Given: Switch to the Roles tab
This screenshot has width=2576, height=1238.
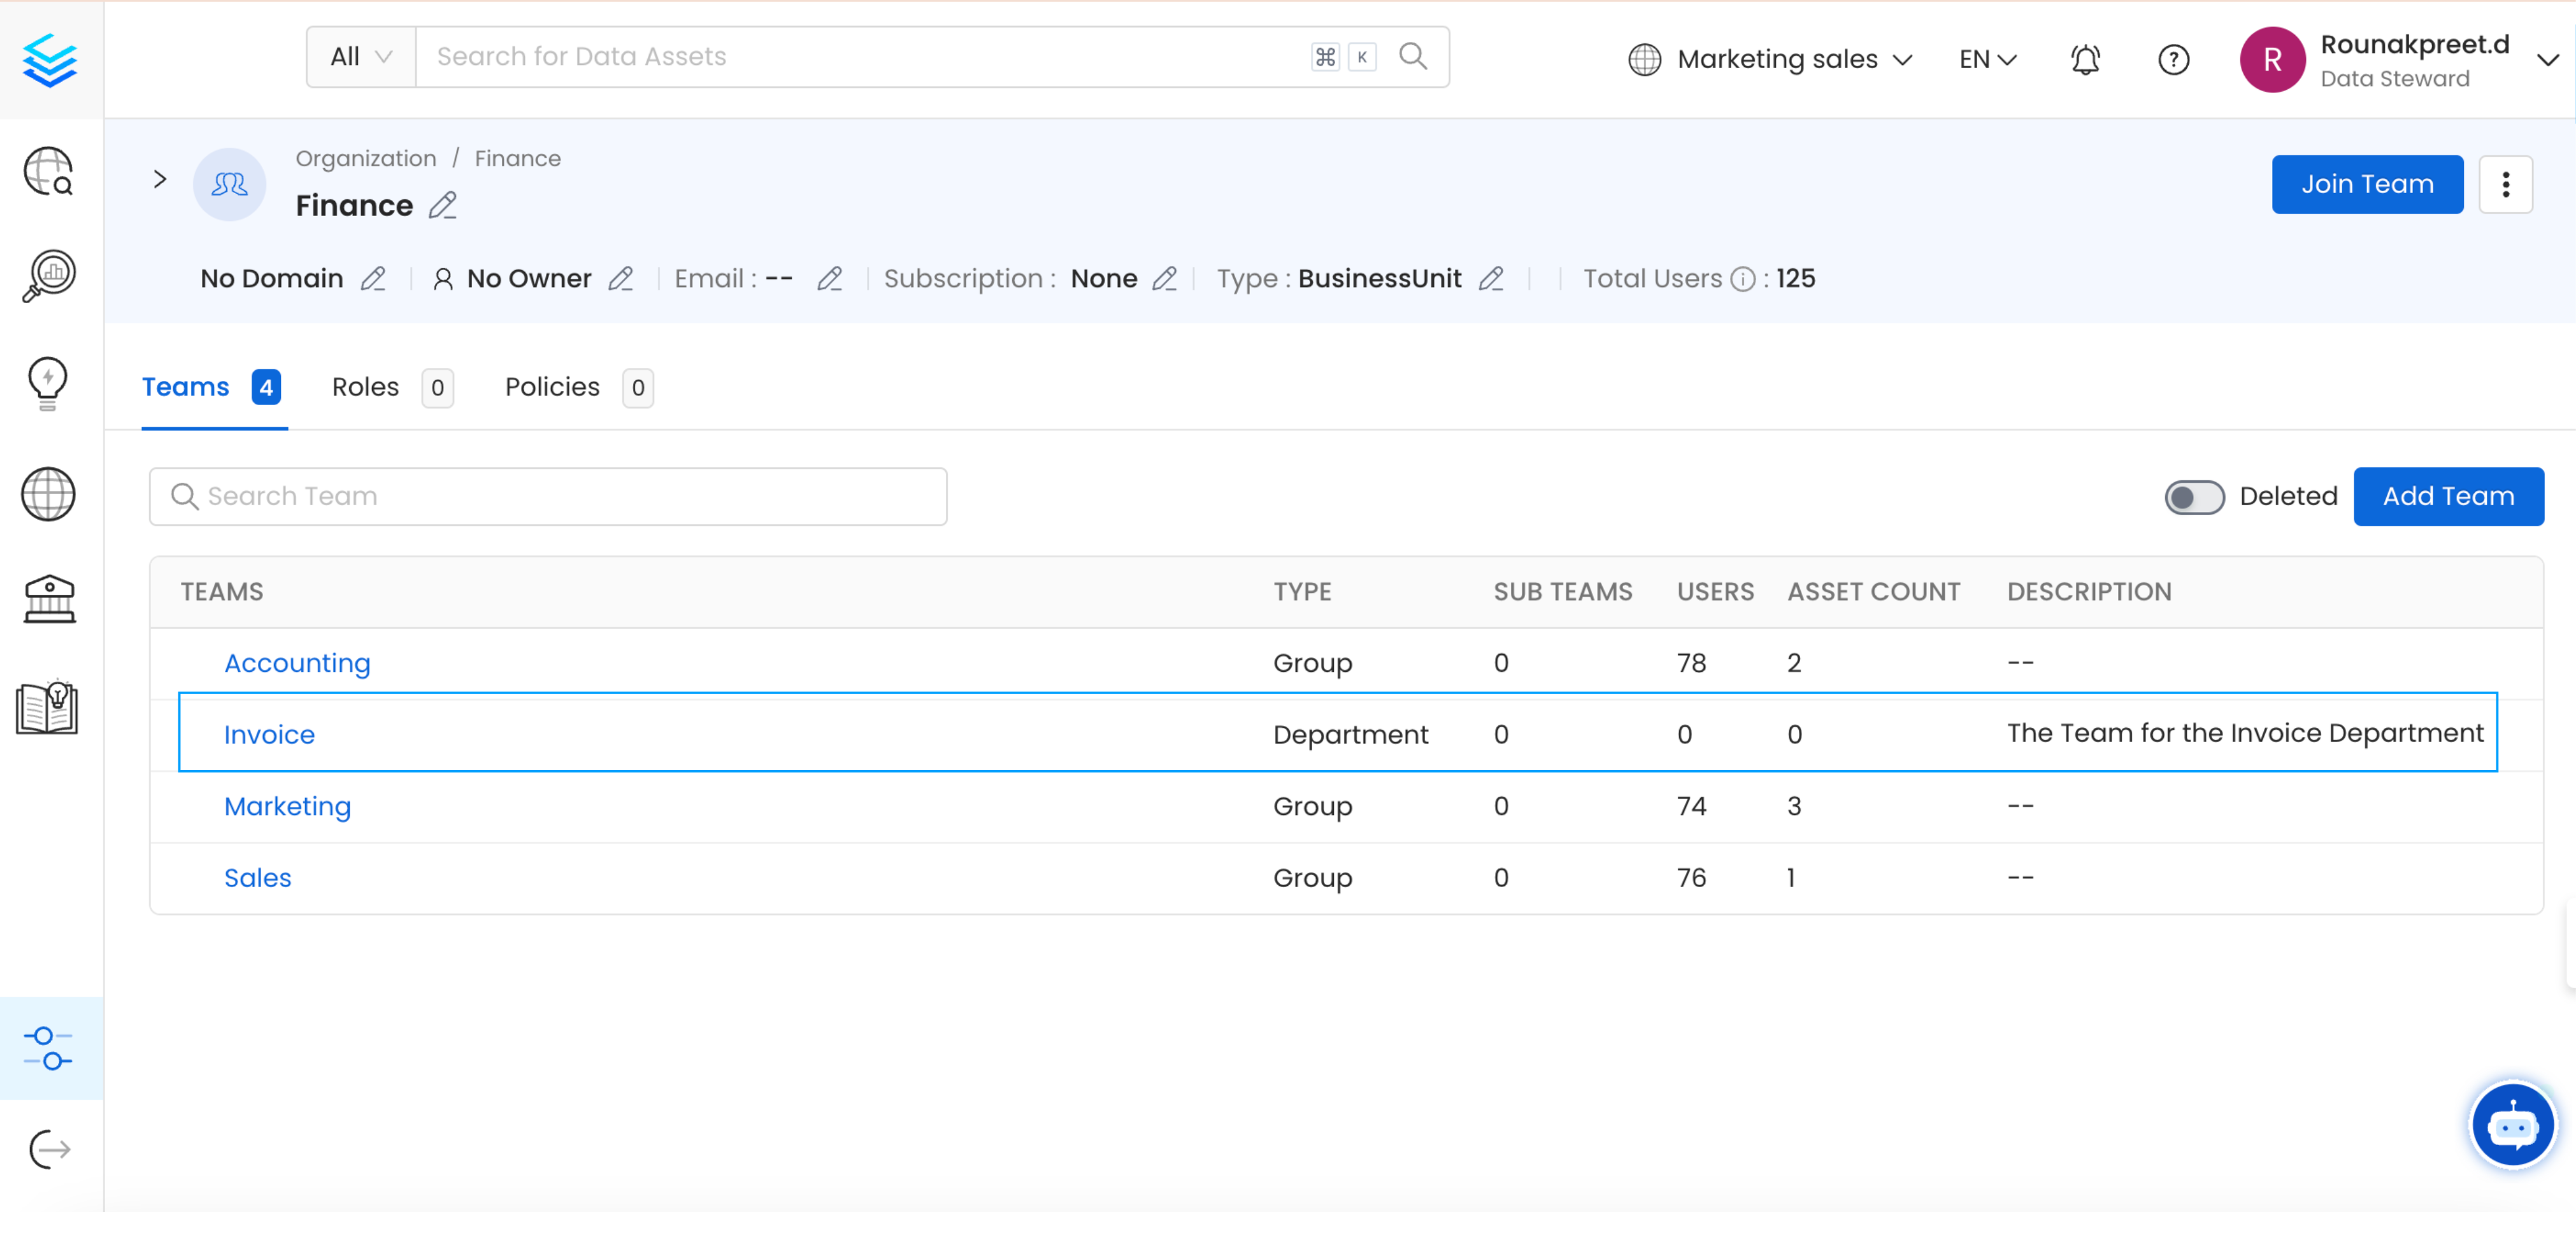Looking at the screenshot, I should click(366, 387).
